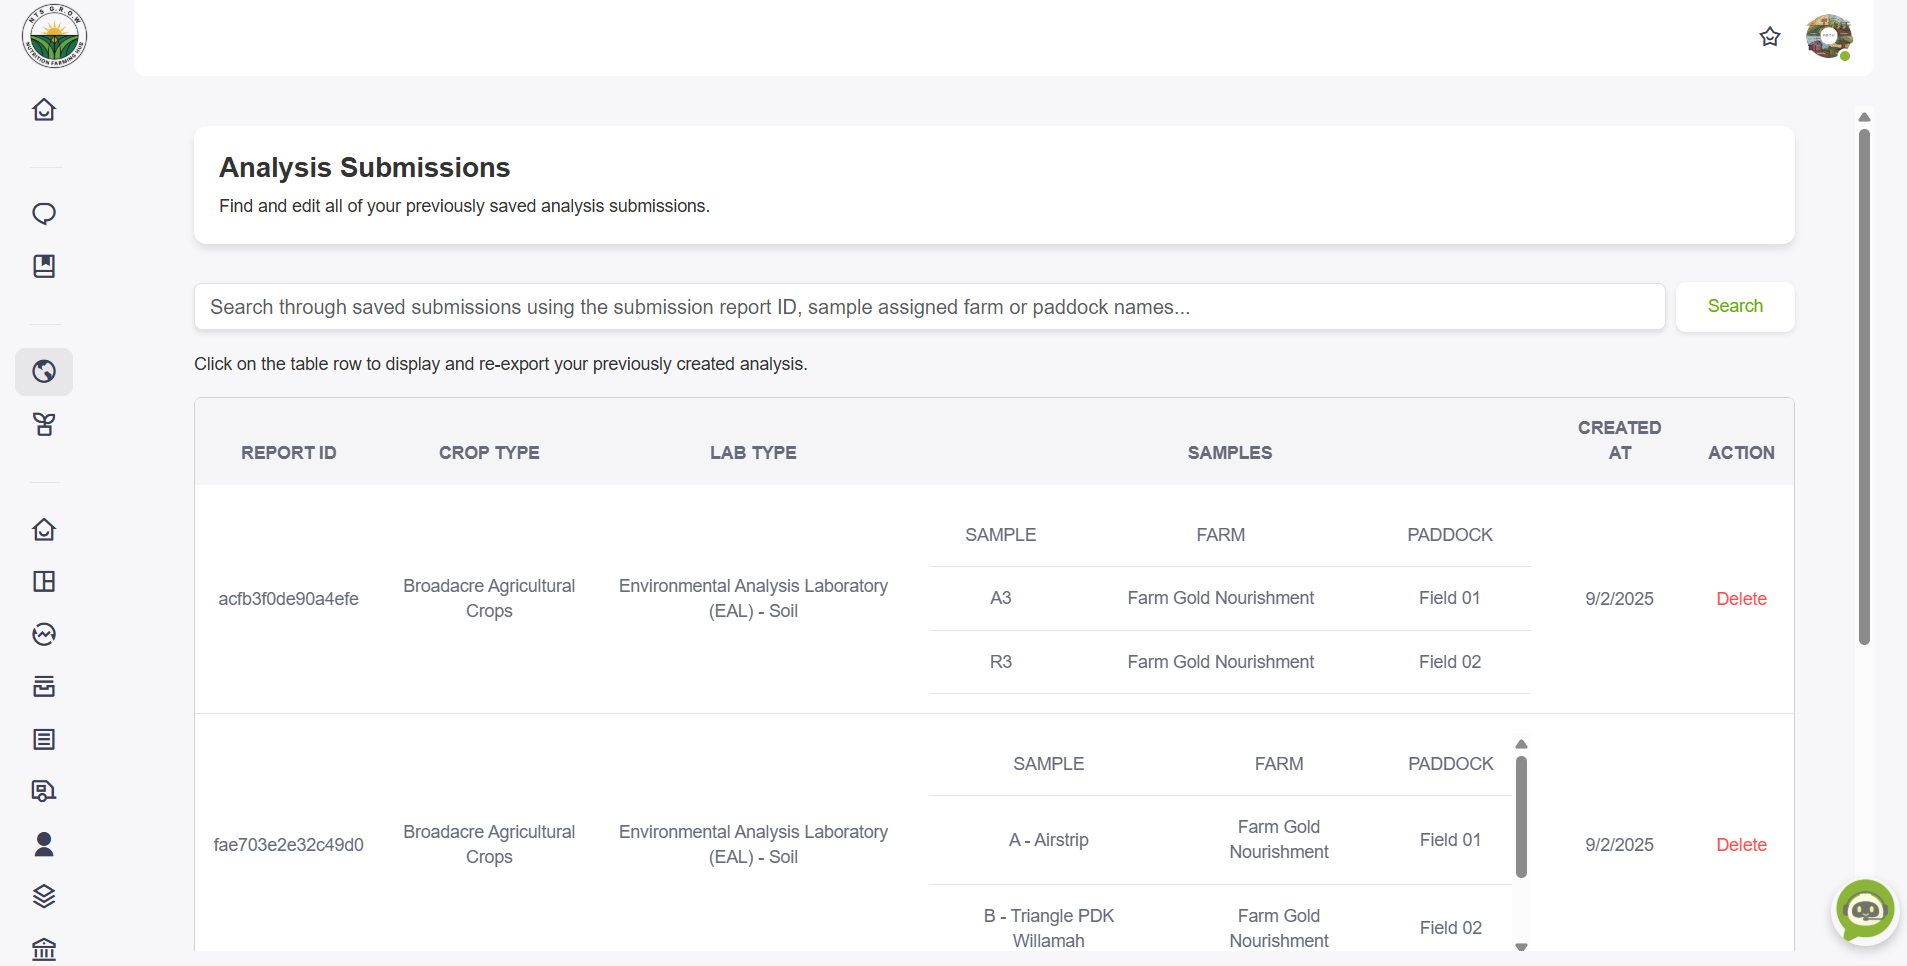Open the Home page from the sidebar

44,110
